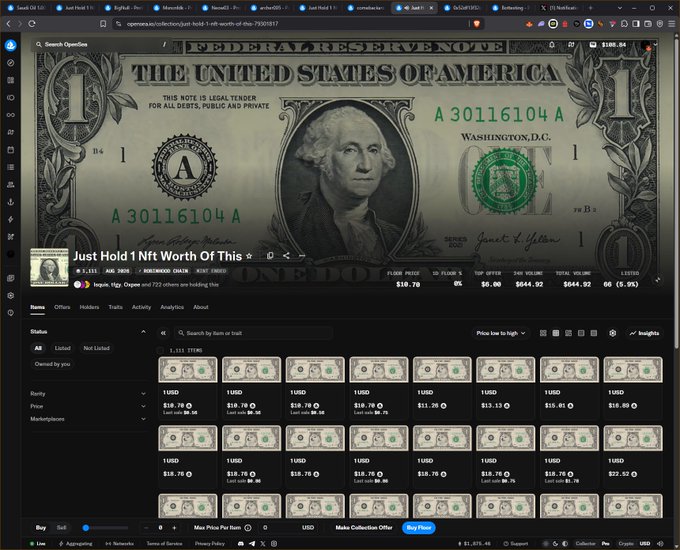This screenshot has width=680, height=550.
Task: Switch to Sell mode in bottom bar
Action: [62, 528]
